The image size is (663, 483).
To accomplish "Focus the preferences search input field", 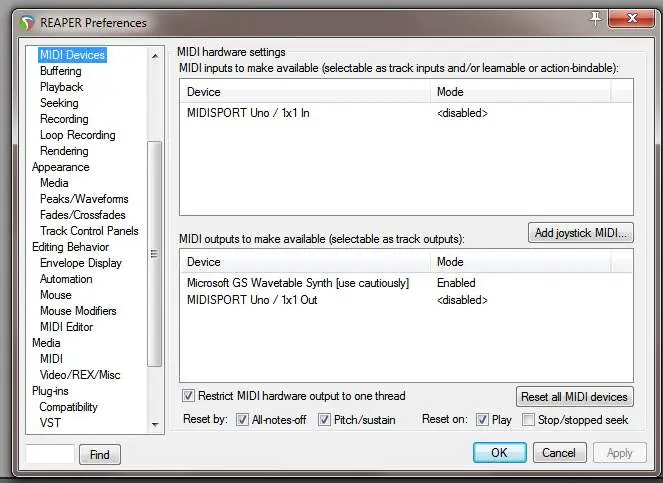I will [50, 454].
